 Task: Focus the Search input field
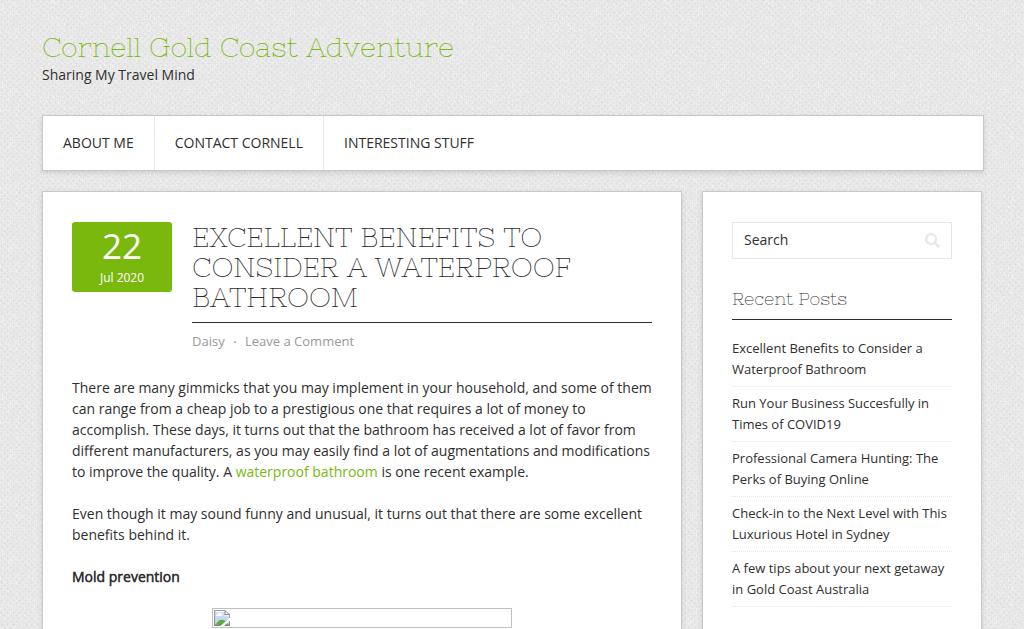point(841,240)
